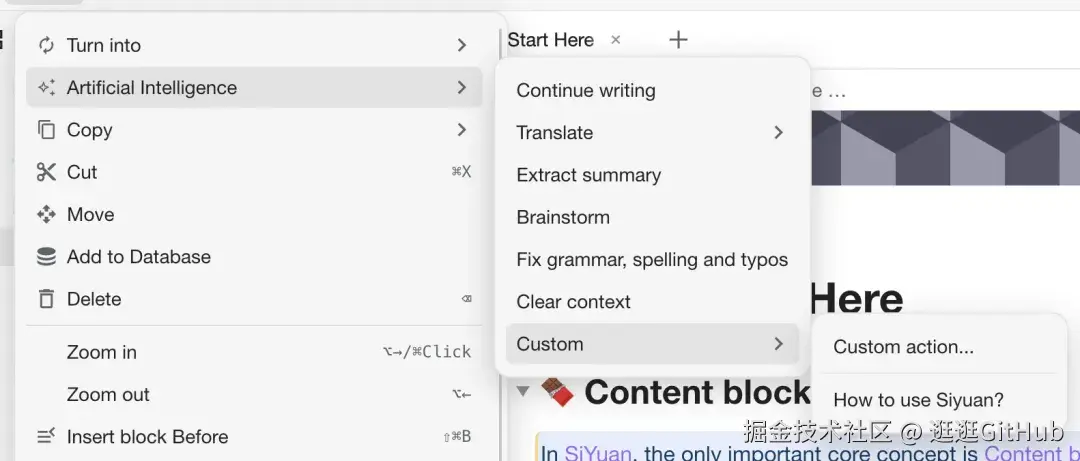Click the Copy icon in context menu
The image size is (1080, 461).
point(46,130)
